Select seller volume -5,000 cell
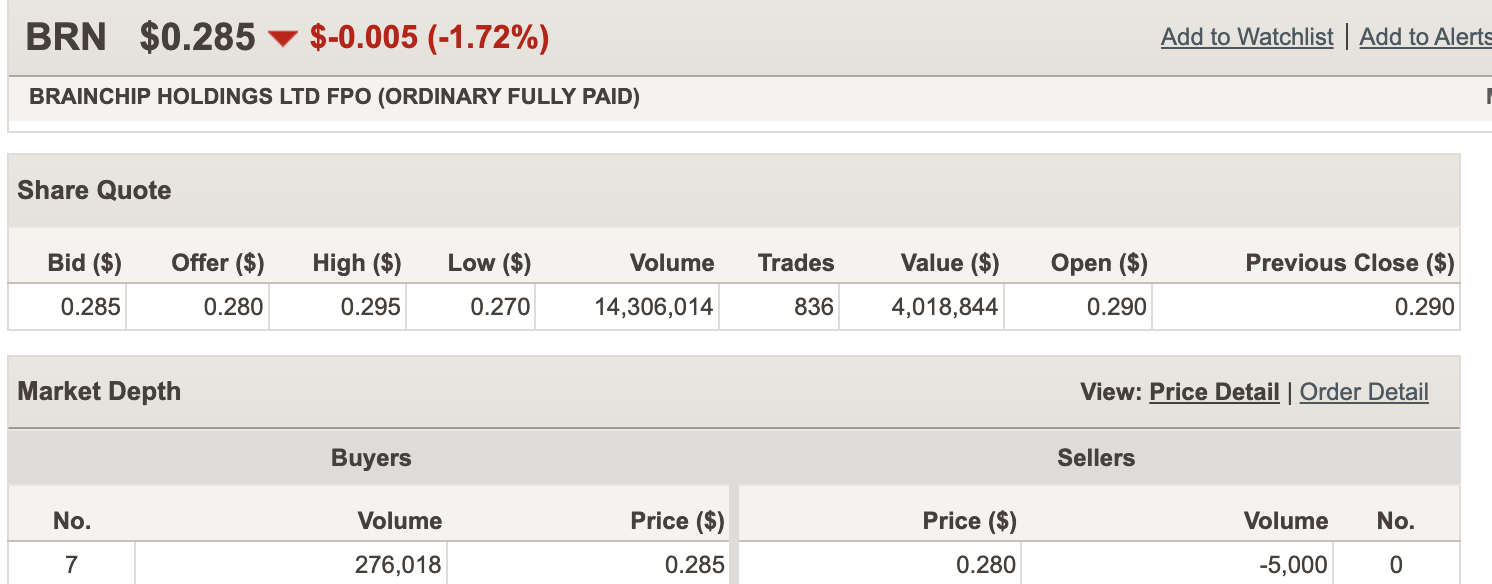Screen dimensions: 1492x584 tap(1292, 565)
